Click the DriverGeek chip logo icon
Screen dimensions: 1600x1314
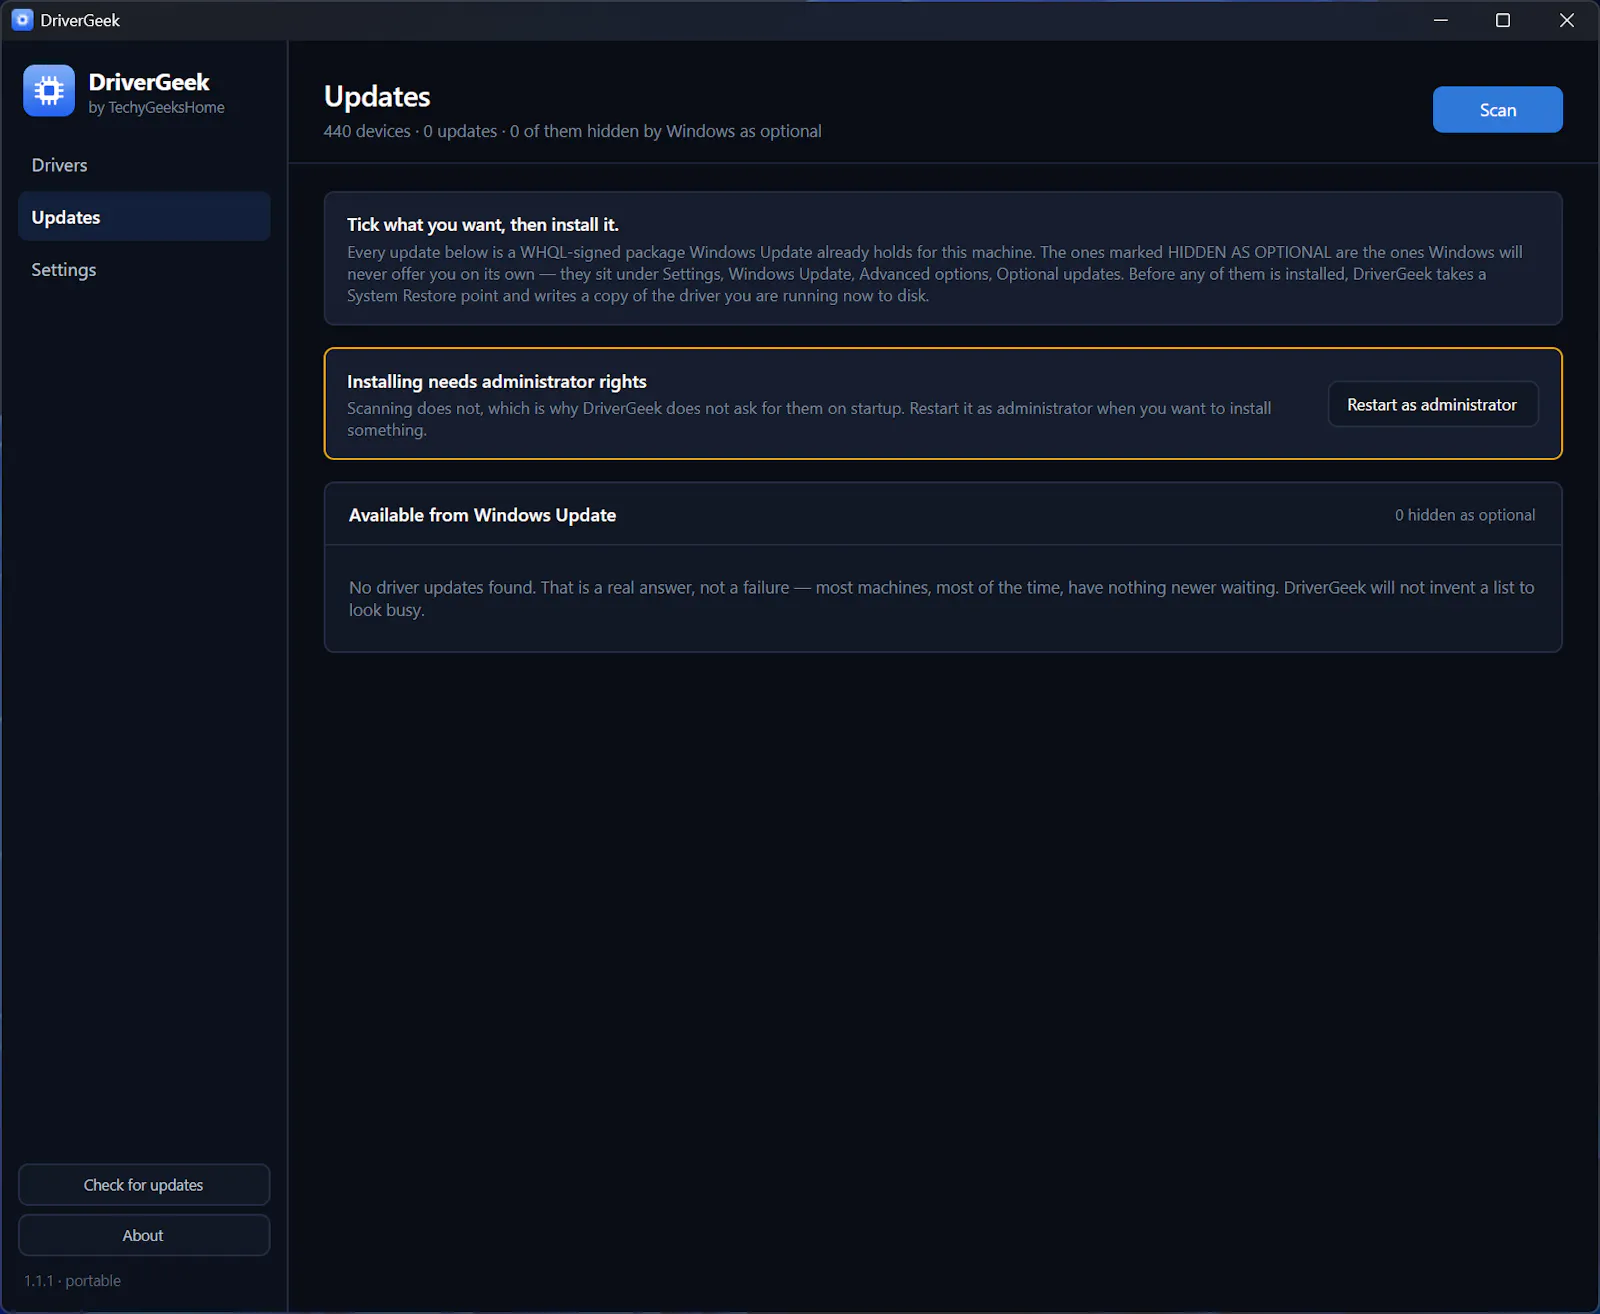49,91
